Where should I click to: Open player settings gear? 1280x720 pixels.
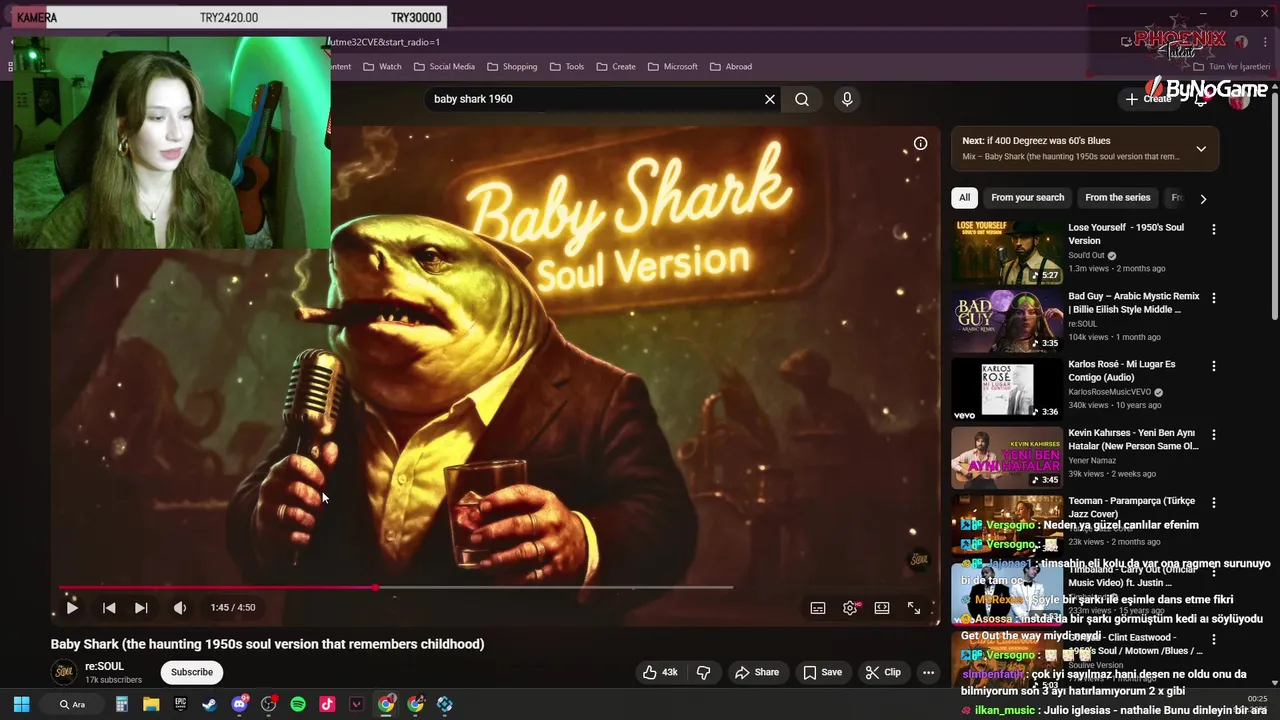click(850, 607)
